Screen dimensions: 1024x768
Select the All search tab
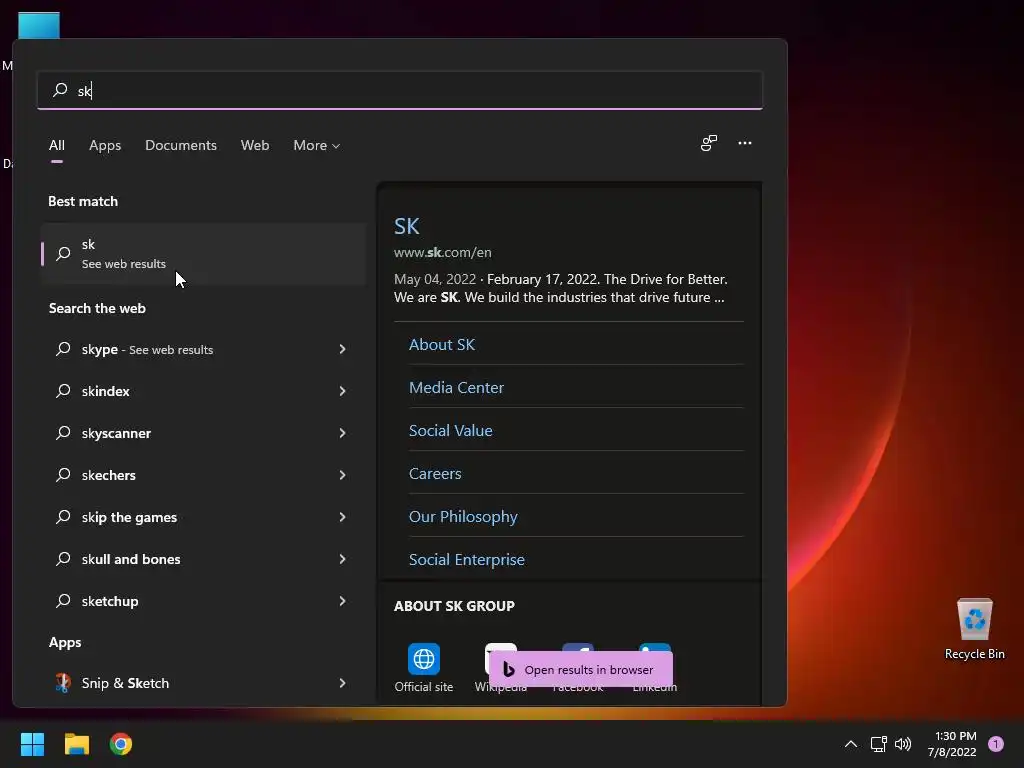(x=57, y=145)
